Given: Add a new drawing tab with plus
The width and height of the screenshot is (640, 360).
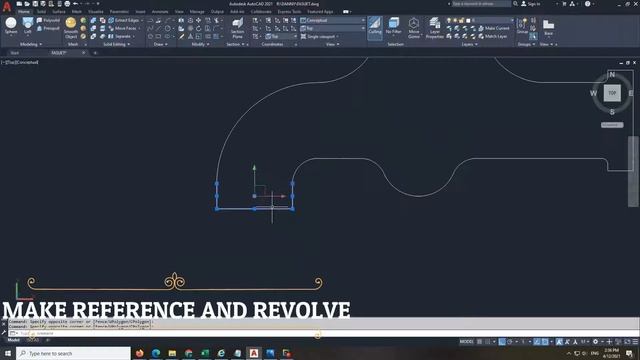Looking at the screenshot, I should click(95, 53).
